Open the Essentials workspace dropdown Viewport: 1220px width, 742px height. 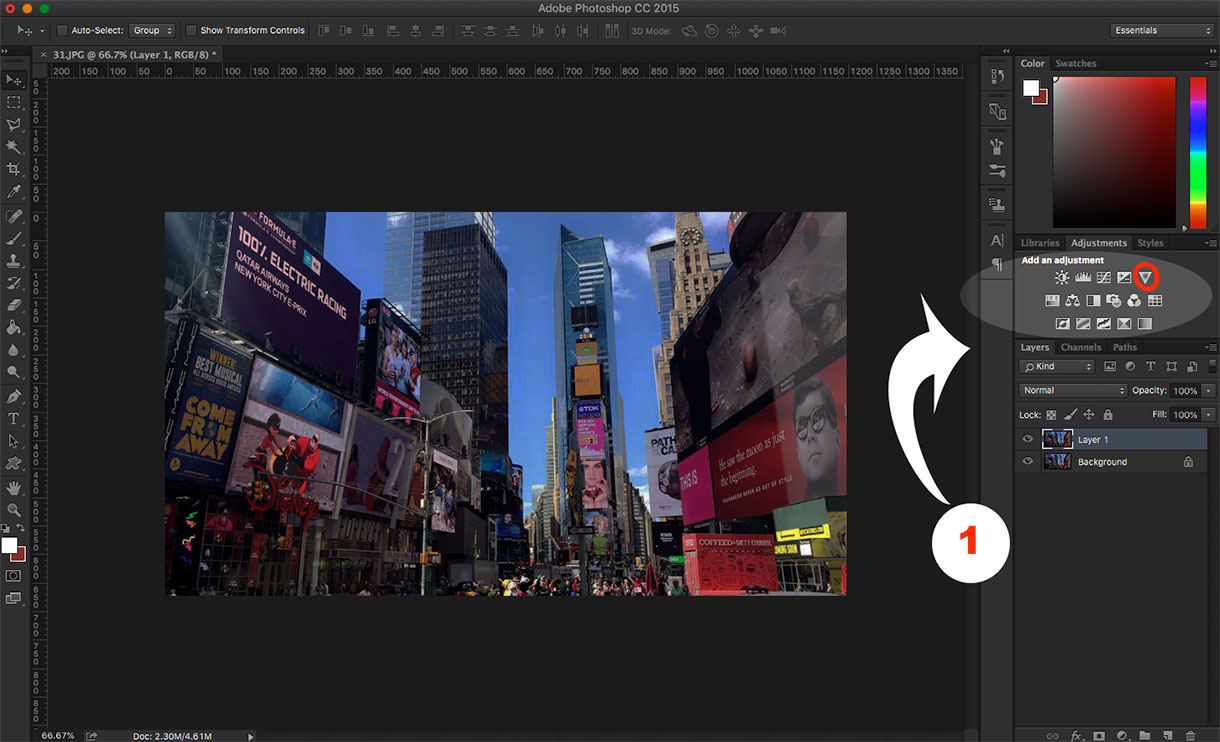click(x=1162, y=31)
